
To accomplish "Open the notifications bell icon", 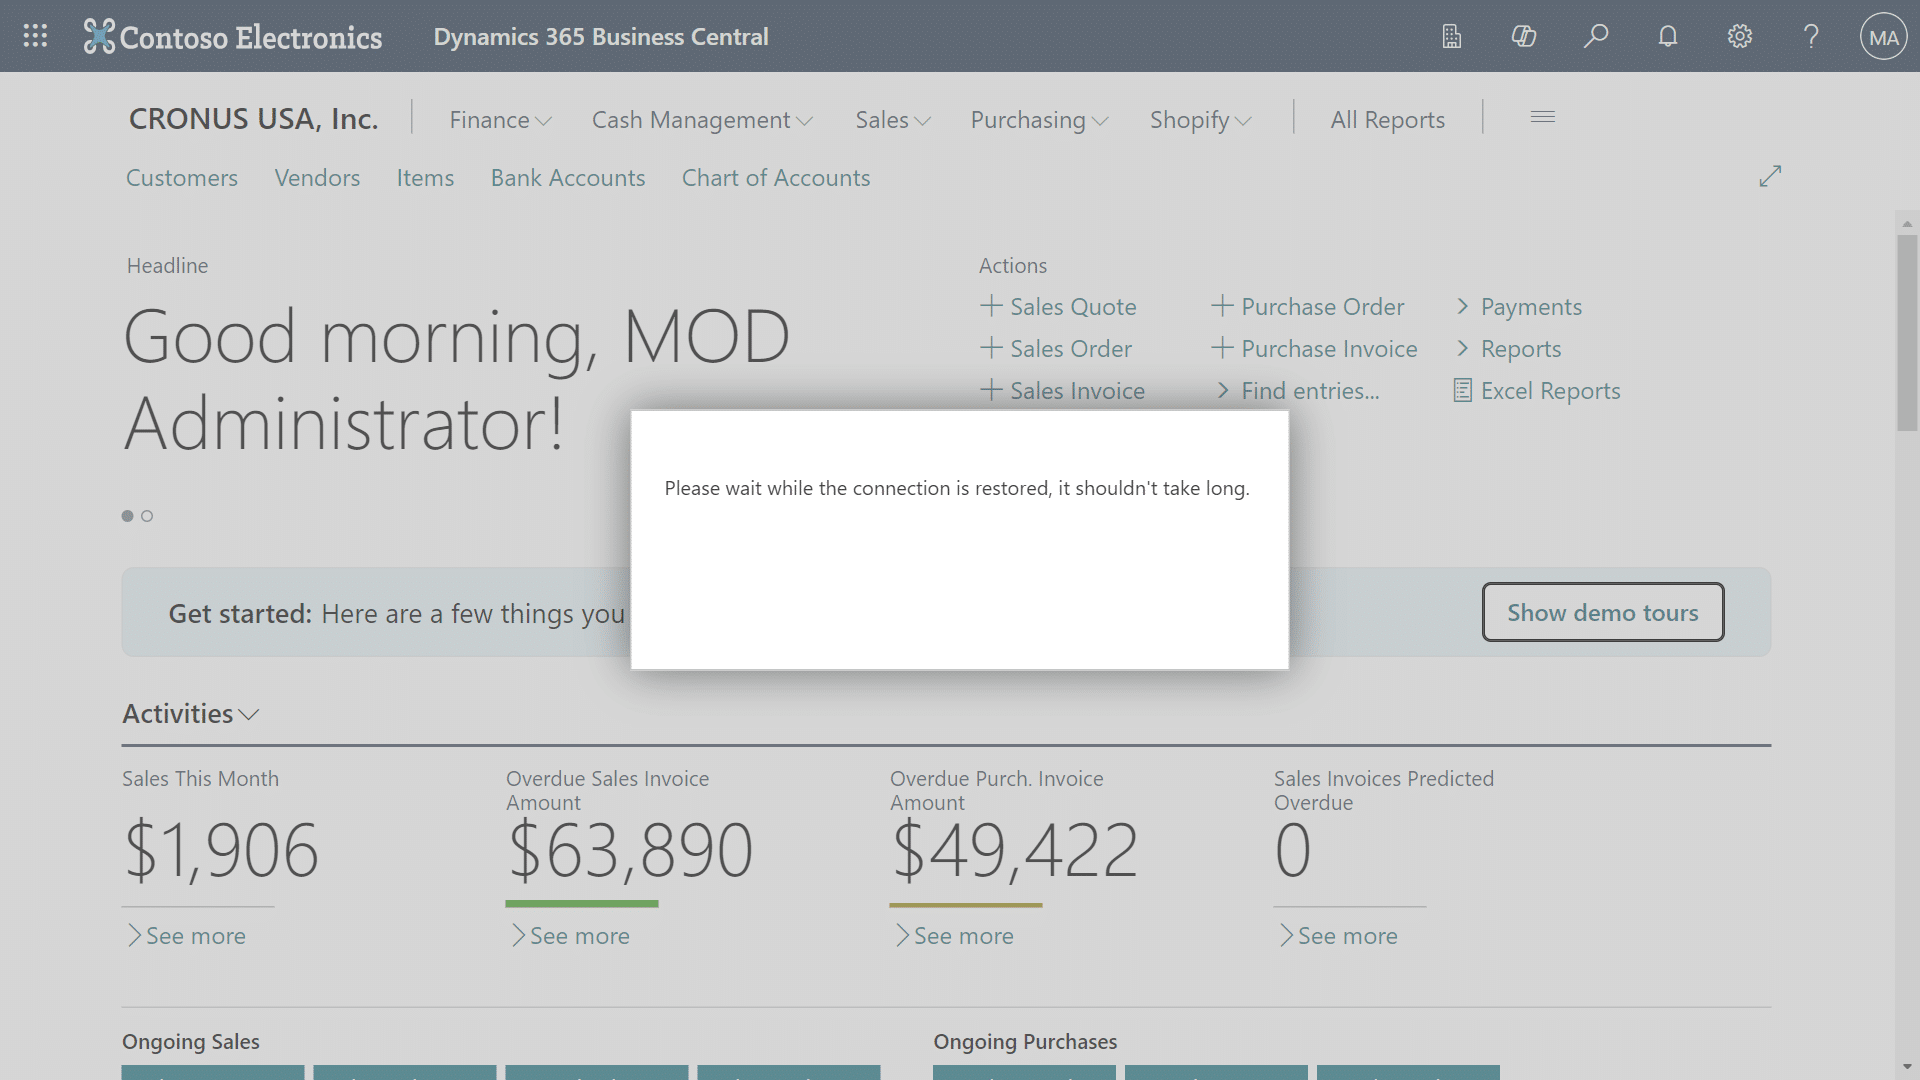I will pyautogui.click(x=1668, y=37).
